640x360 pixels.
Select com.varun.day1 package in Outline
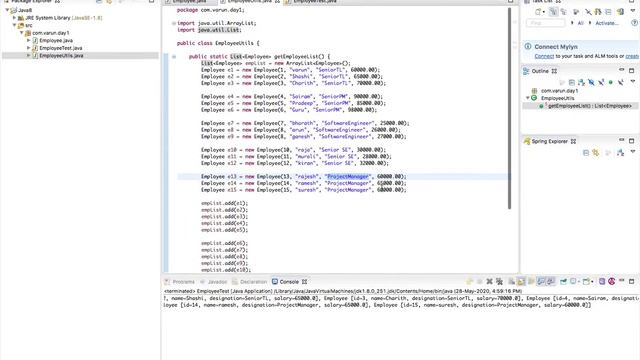(x=559, y=91)
